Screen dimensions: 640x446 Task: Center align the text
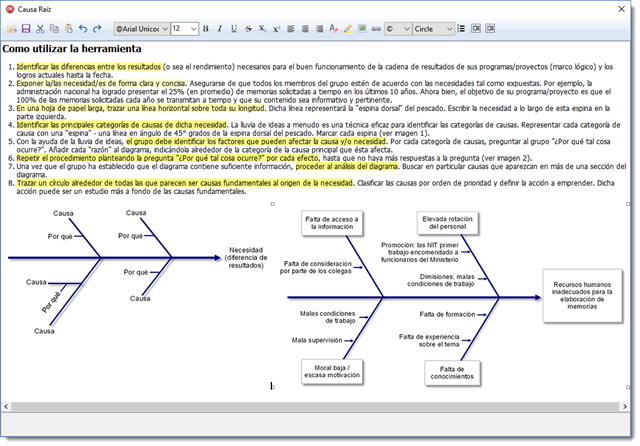coord(305,29)
